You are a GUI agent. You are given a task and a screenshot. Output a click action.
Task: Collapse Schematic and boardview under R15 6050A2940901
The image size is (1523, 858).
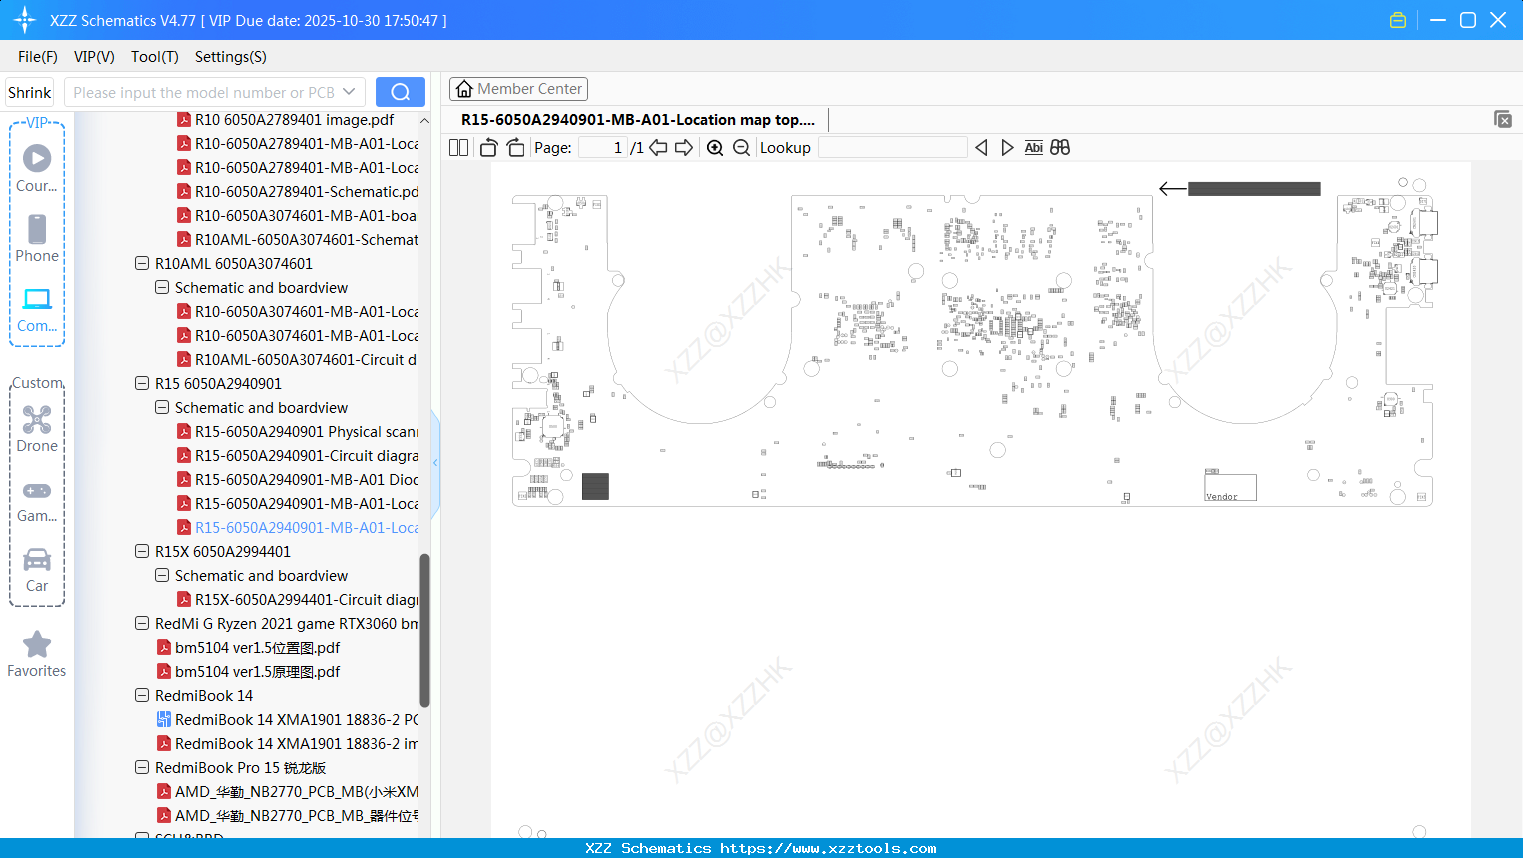pyautogui.click(x=162, y=408)
